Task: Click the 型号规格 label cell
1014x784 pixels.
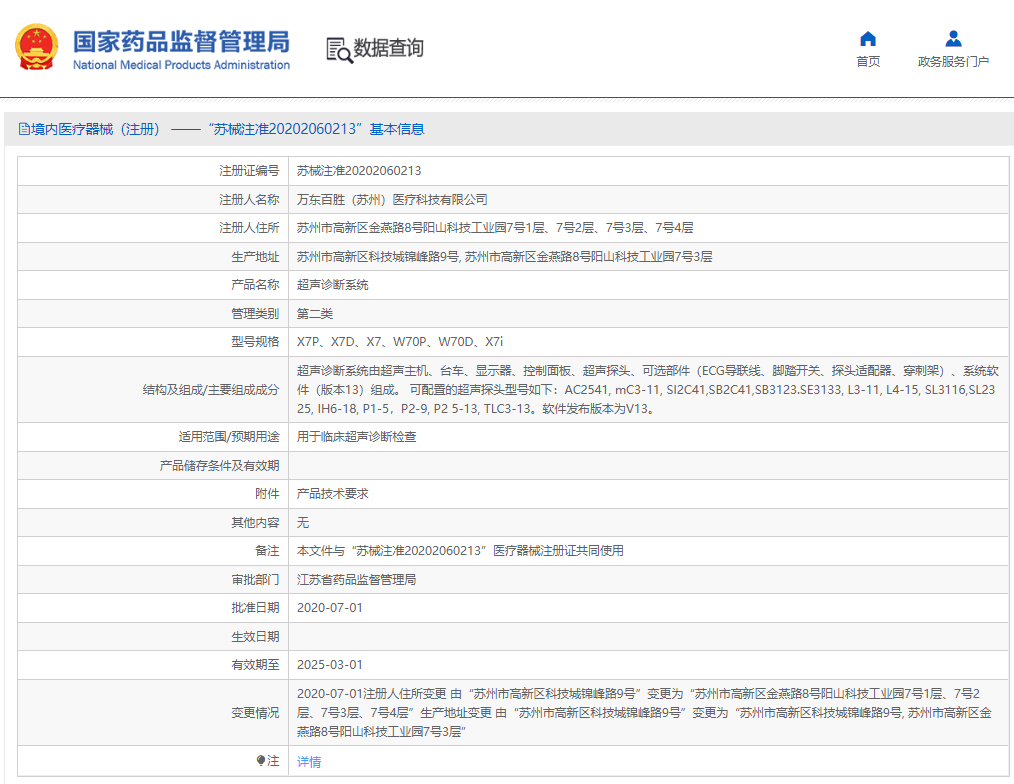Action: (x=153, y=342)
